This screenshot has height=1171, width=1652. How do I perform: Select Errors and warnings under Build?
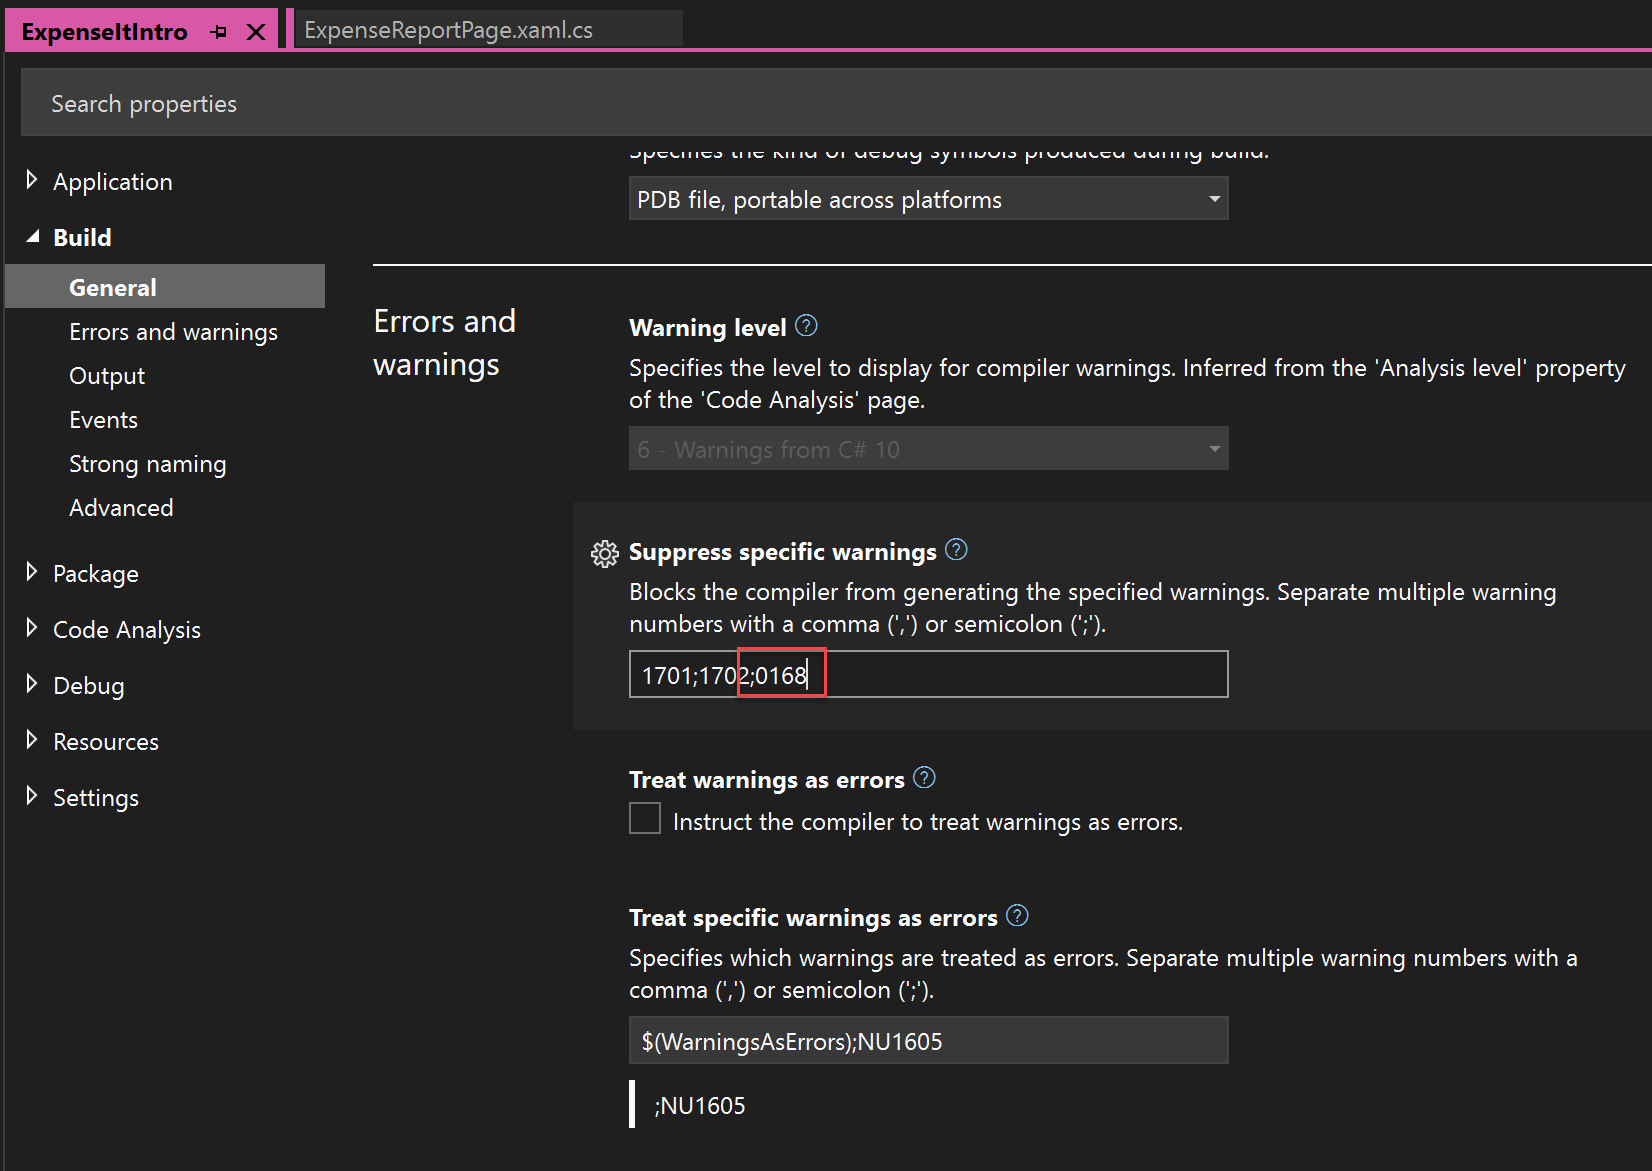[x=173, y=332]
